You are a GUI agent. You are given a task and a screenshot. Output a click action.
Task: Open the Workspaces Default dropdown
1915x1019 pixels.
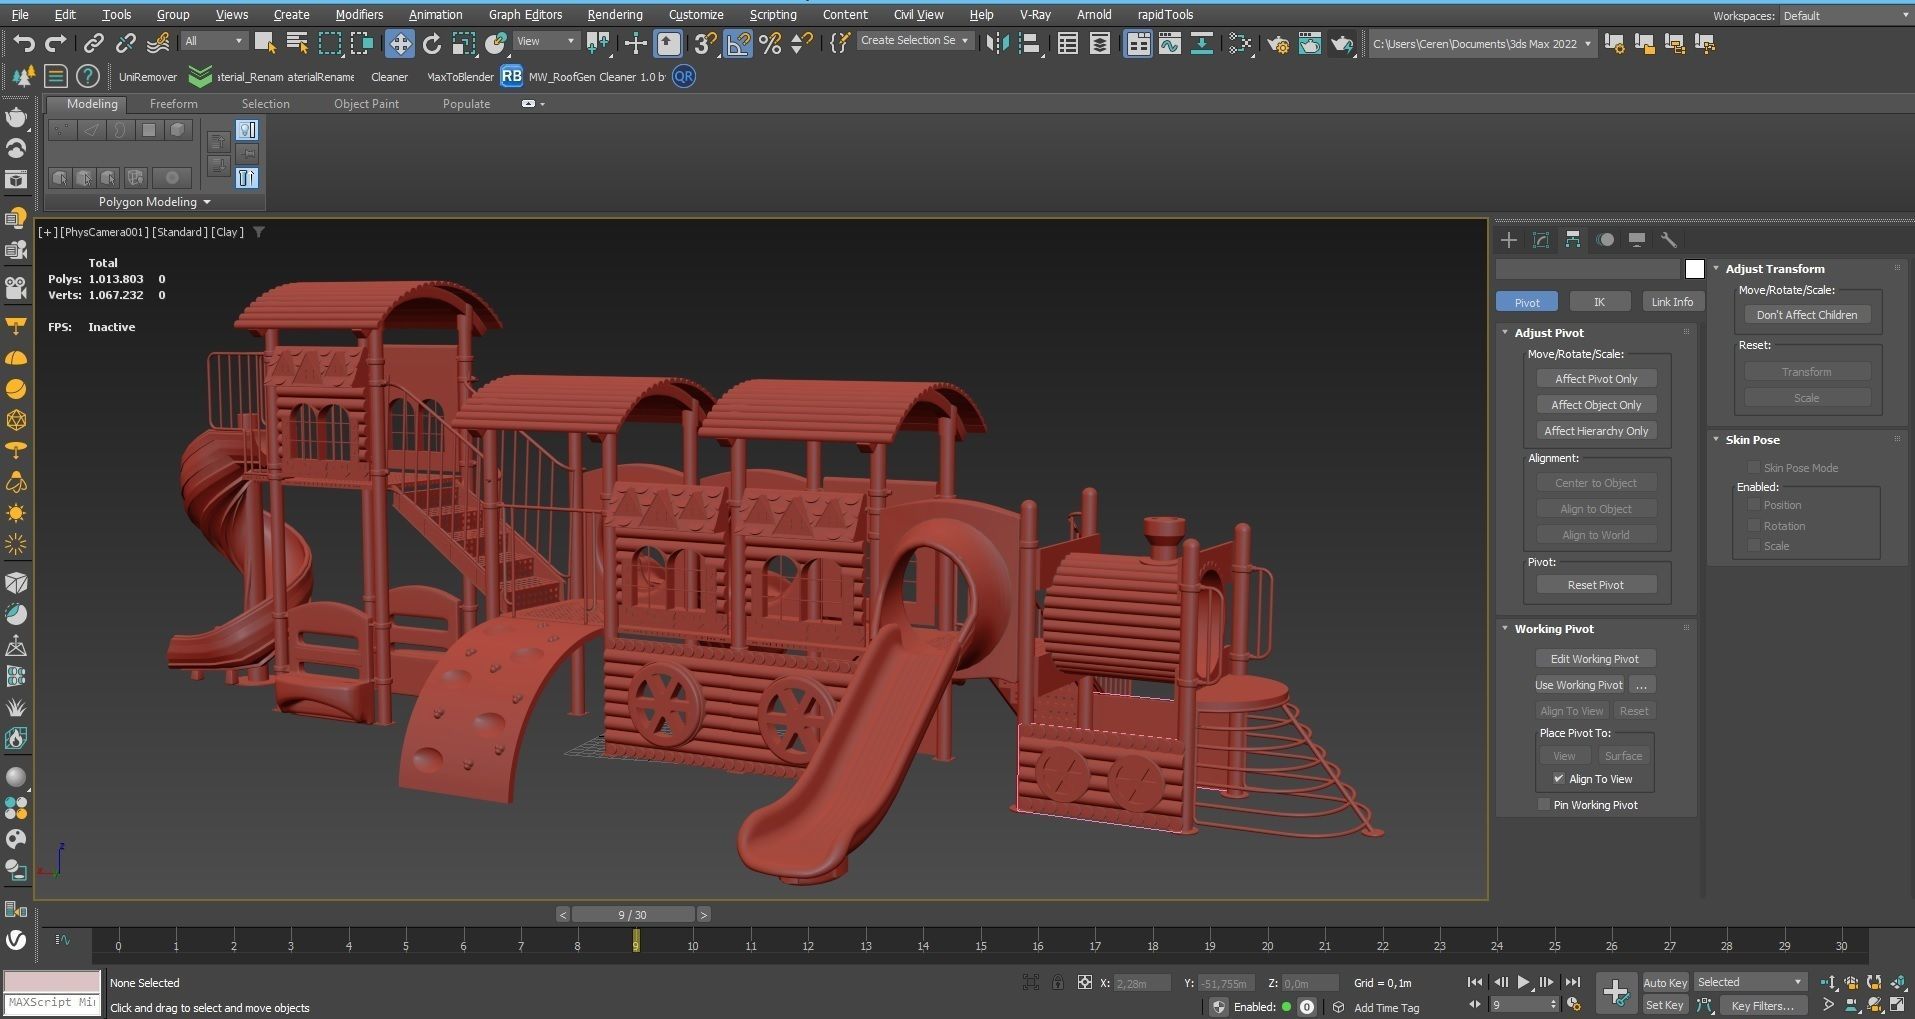tap(1845, 16)
